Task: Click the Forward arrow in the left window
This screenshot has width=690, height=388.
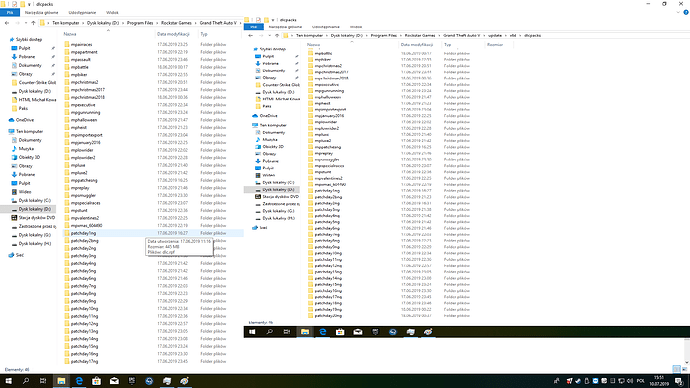Action: (17, 23)
